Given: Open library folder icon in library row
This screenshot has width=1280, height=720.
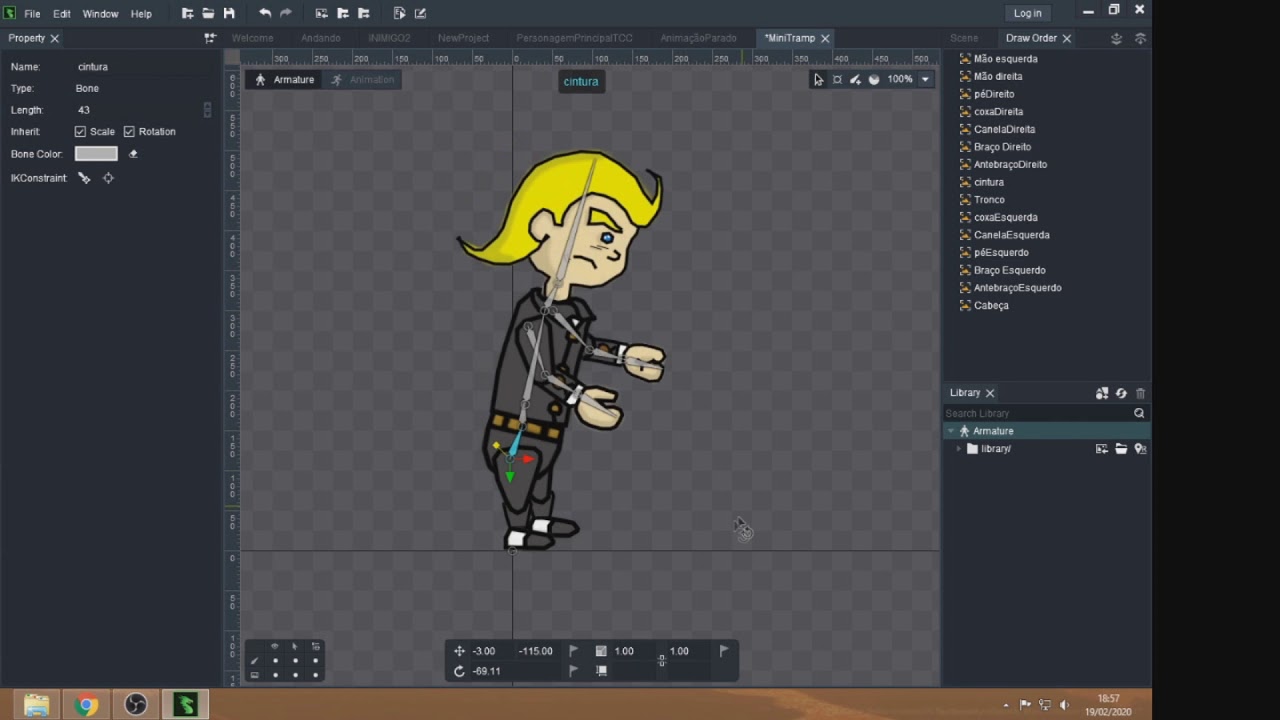Looking at the screenshot, I should coord(1121,449).
